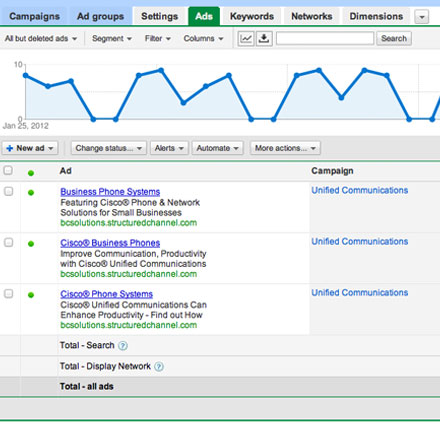Viewport: 440px width, 428px height.
Task: Open the New ad dropdown
Action: pos(30,148)
